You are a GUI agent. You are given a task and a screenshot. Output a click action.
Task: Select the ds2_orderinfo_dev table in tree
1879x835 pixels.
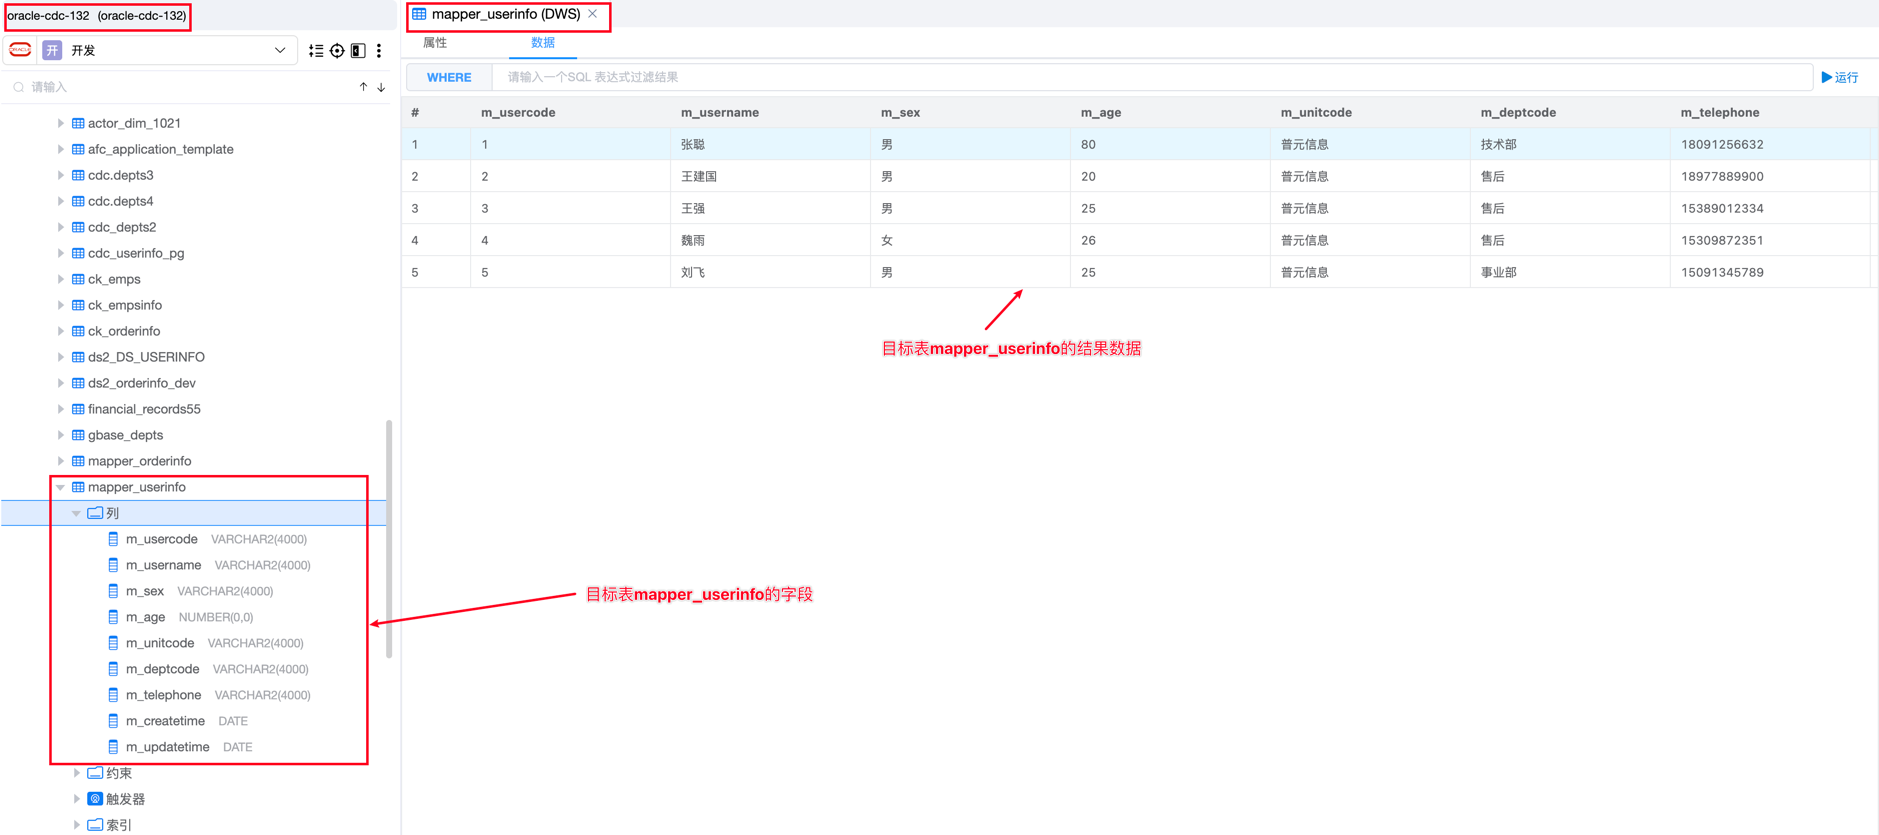[x=142, y=383]
